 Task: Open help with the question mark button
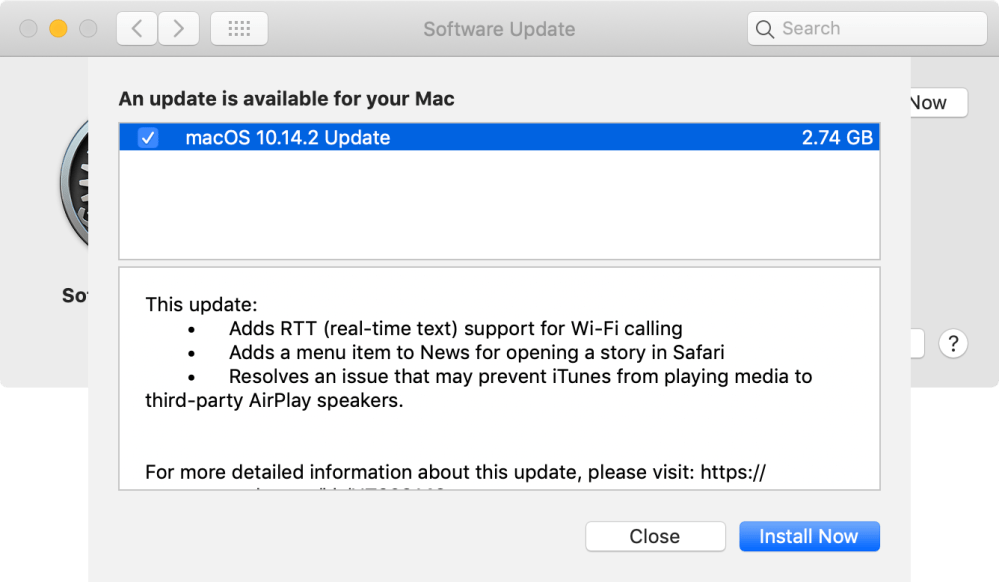953,344
